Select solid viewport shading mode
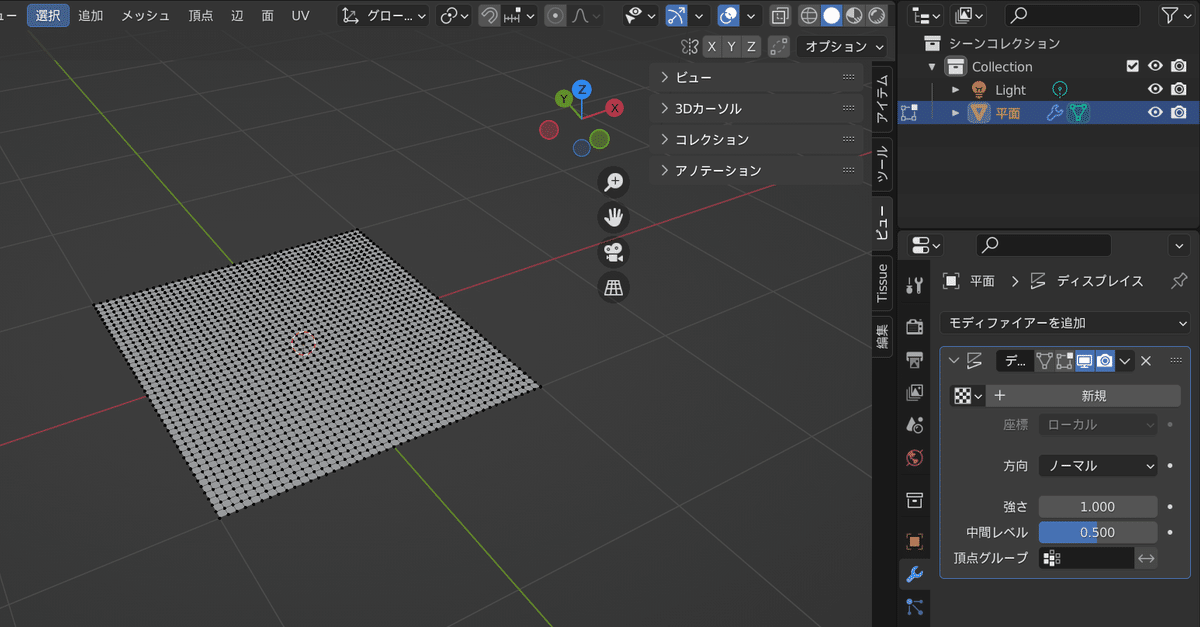The width and height of the screenshot is (1200, 627). [831, 16]
